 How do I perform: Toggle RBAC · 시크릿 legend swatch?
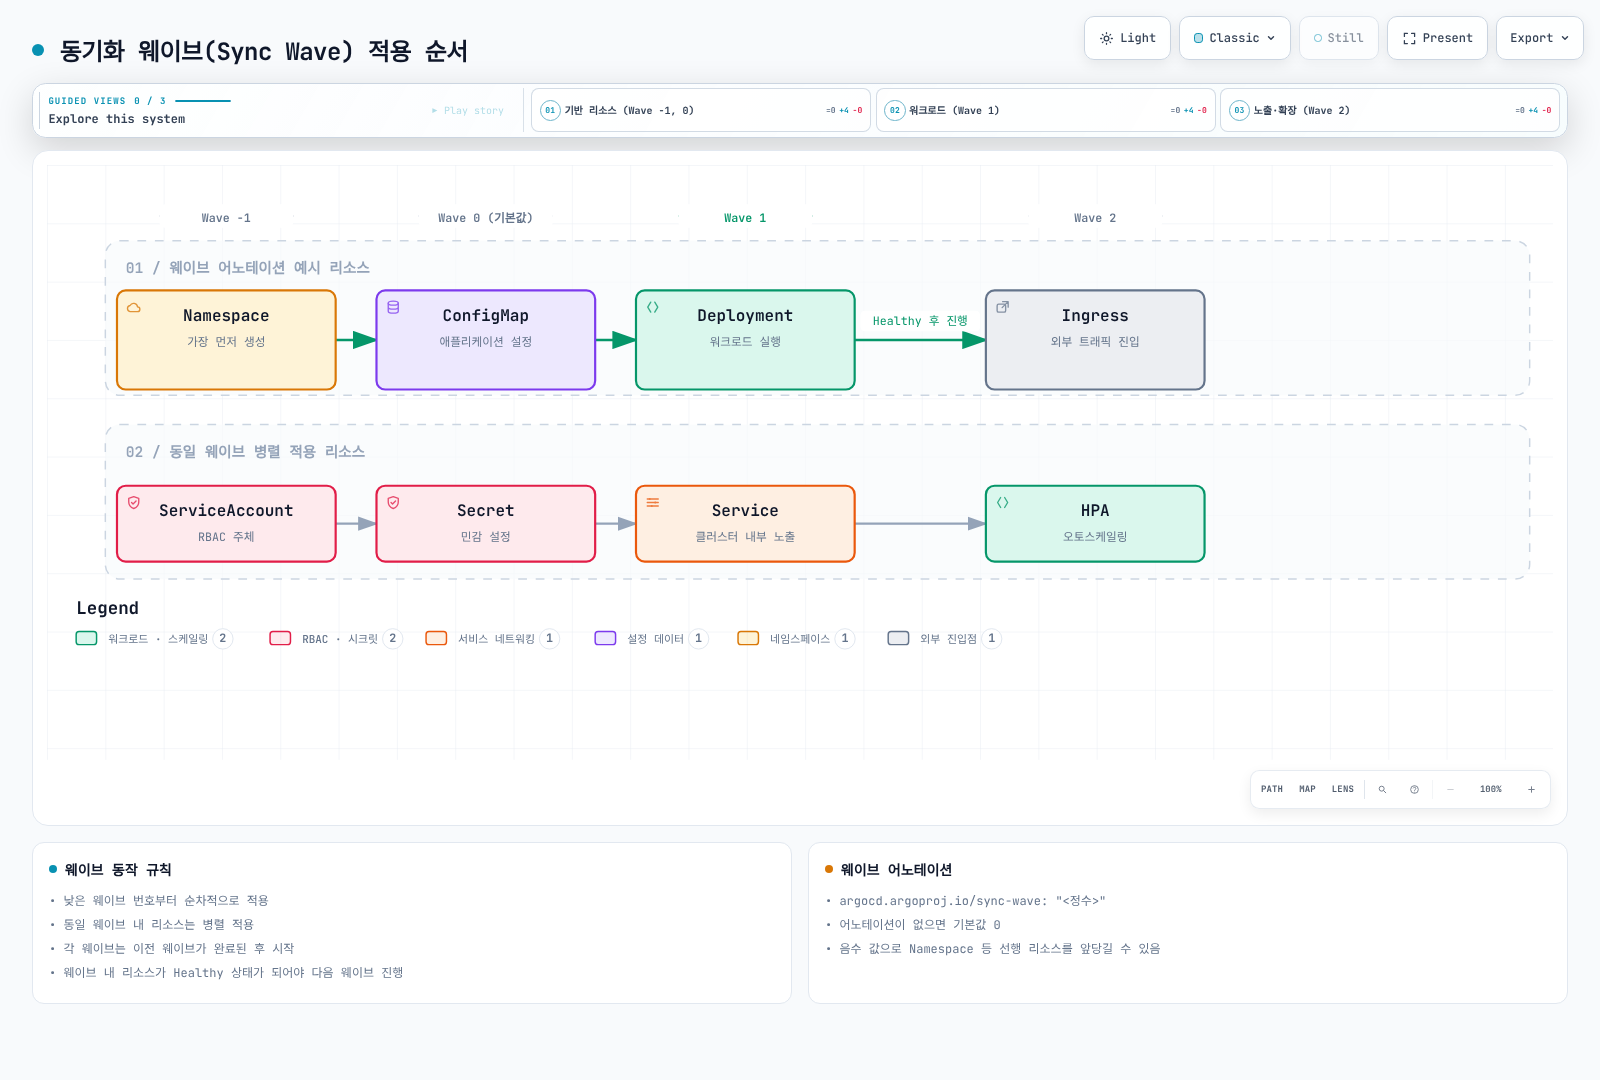(x=281, y=638)
